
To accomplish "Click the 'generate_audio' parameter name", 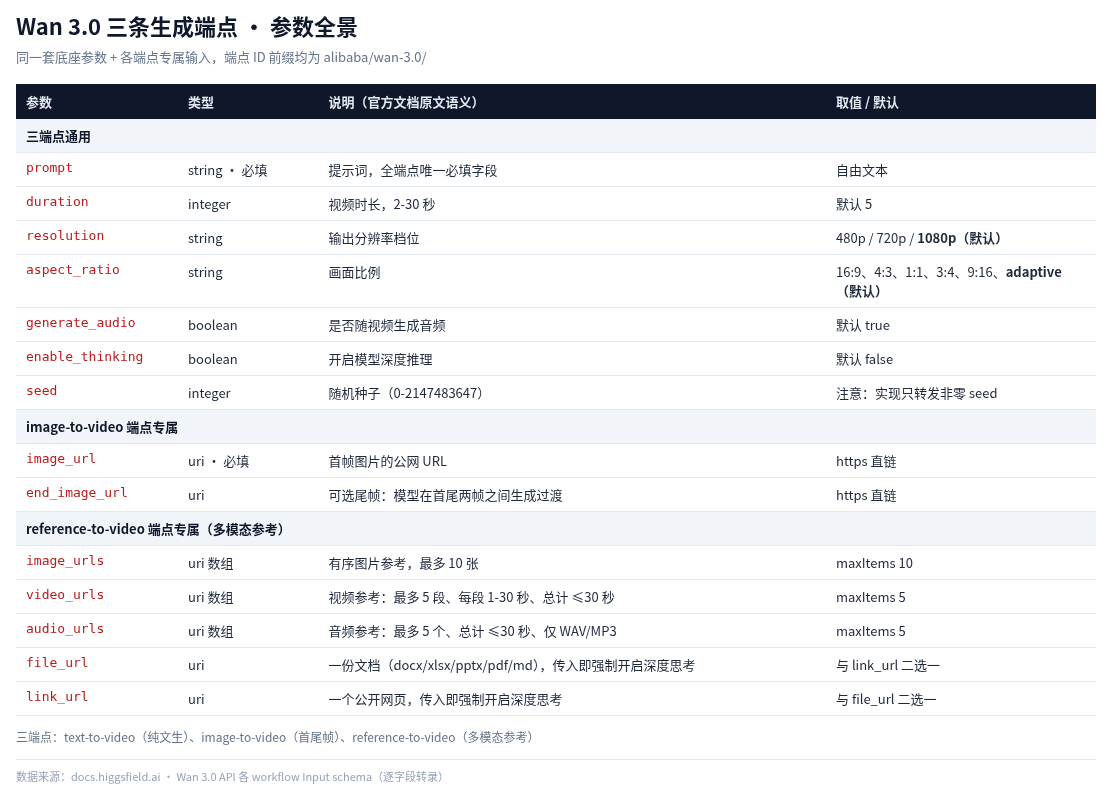I will point(81,323).
